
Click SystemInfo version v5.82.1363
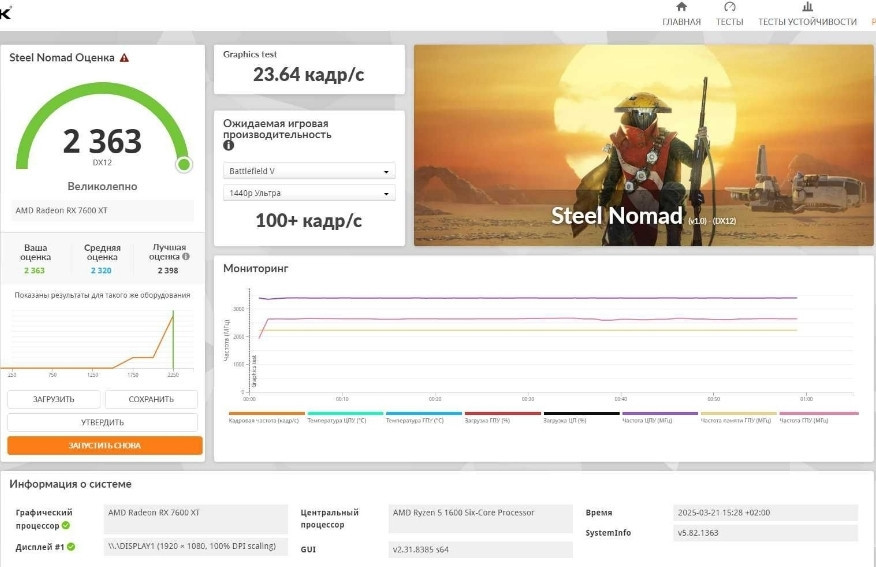coord(765,533)
